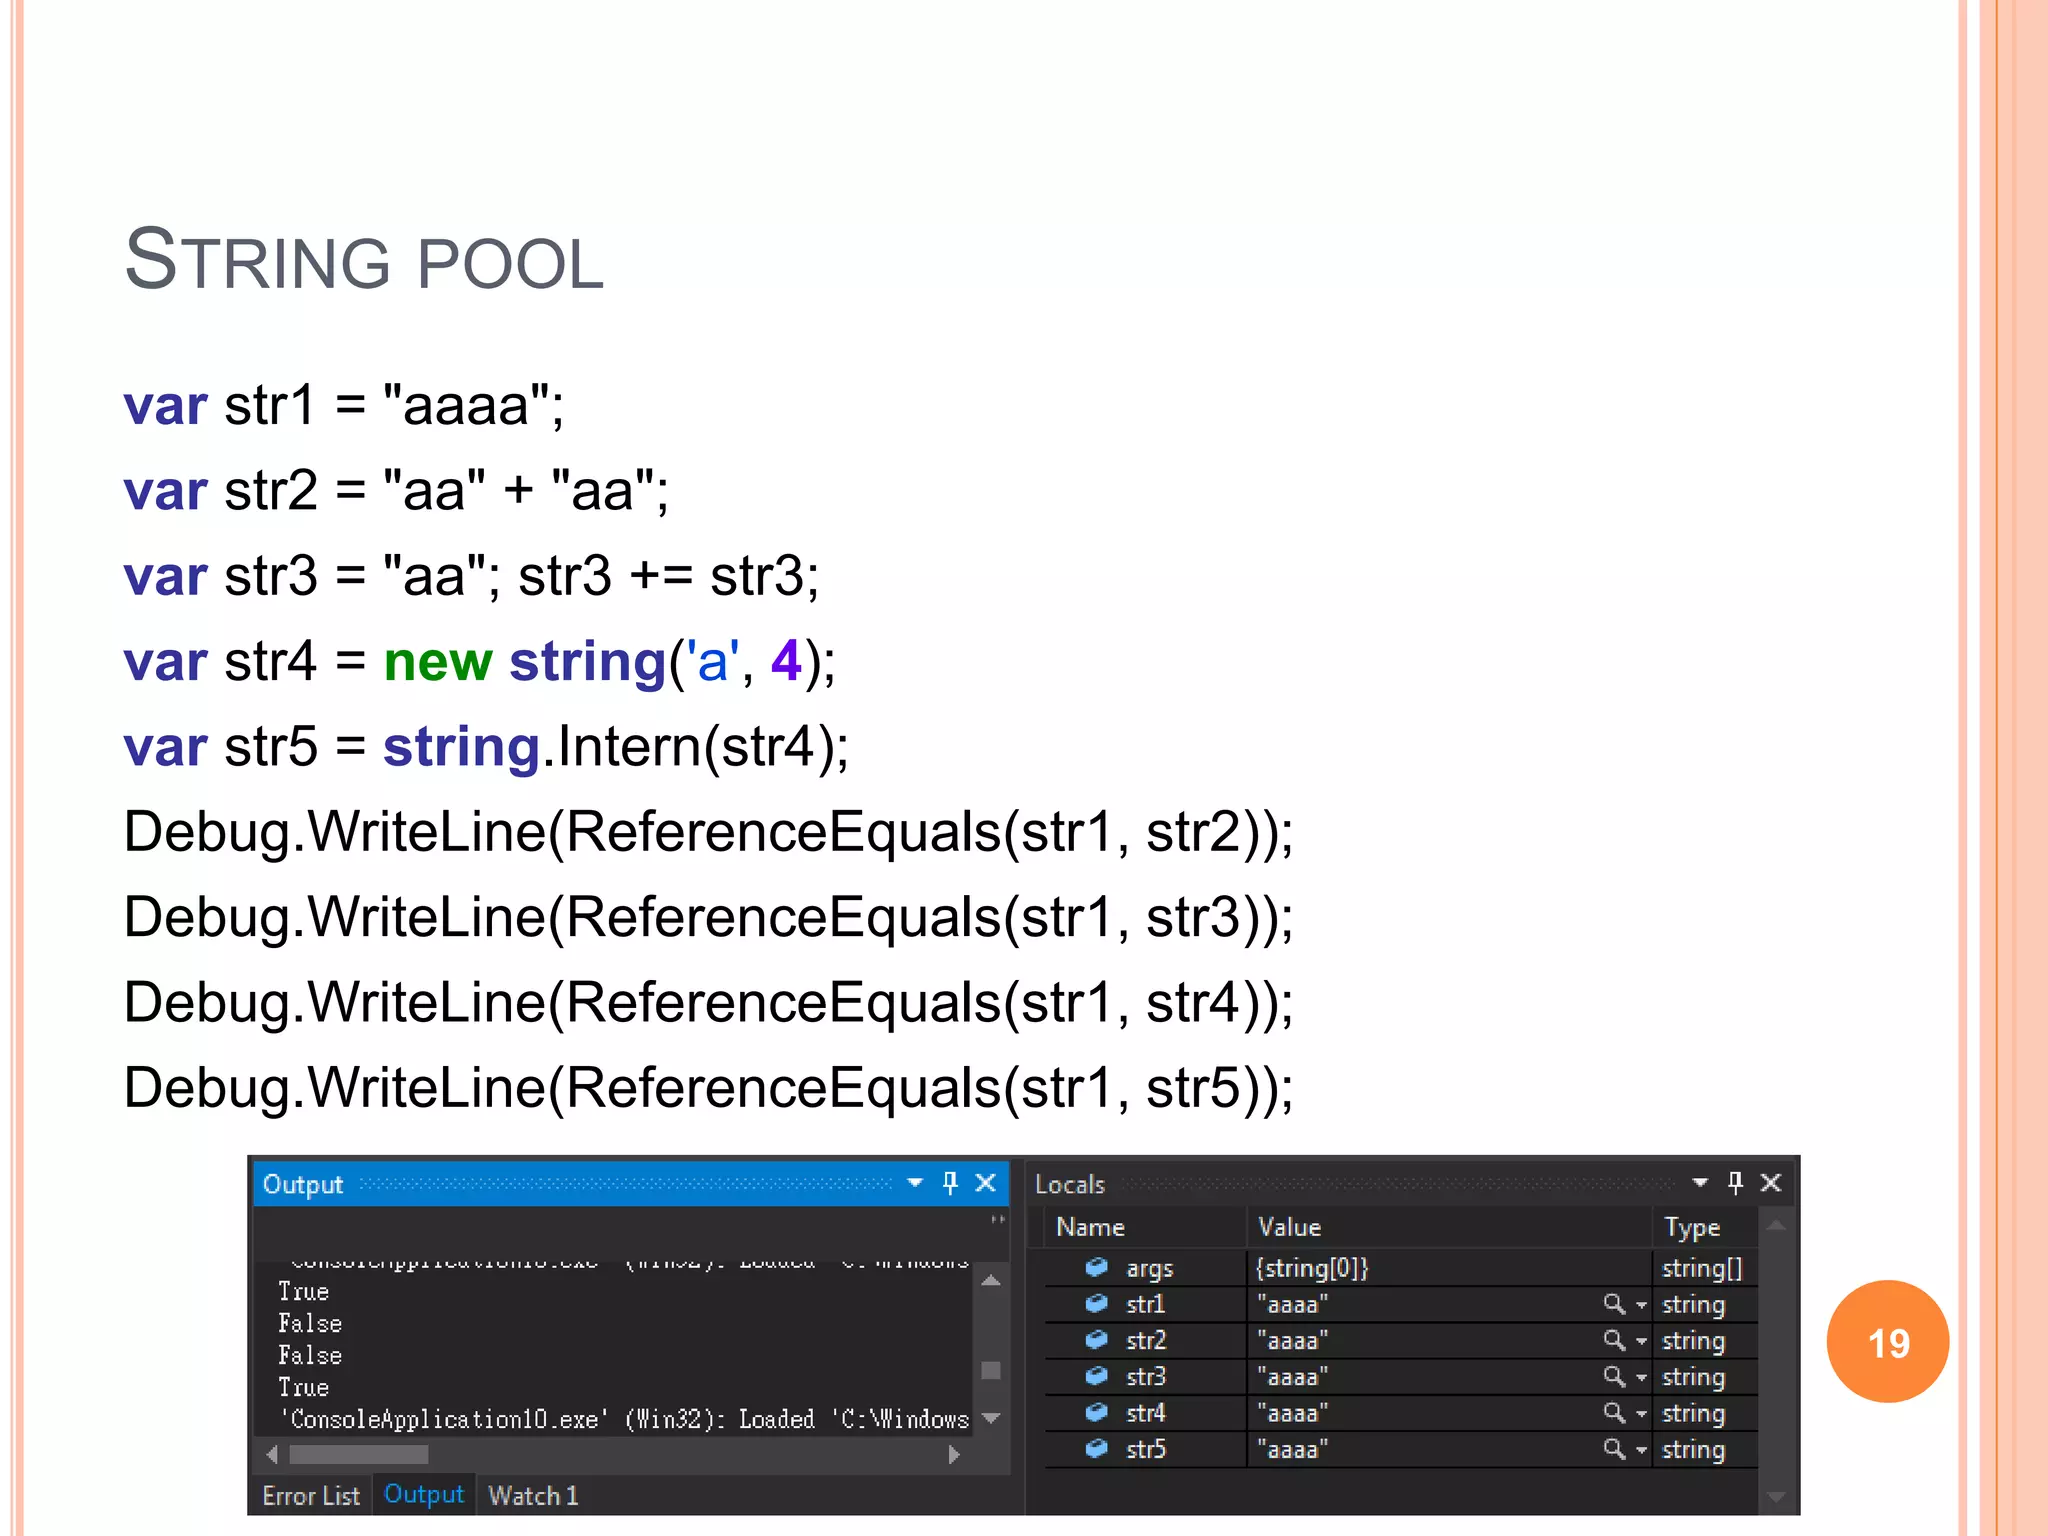
Task: Open the Output window position dropdown arrow
Action: pos(914,1183)
